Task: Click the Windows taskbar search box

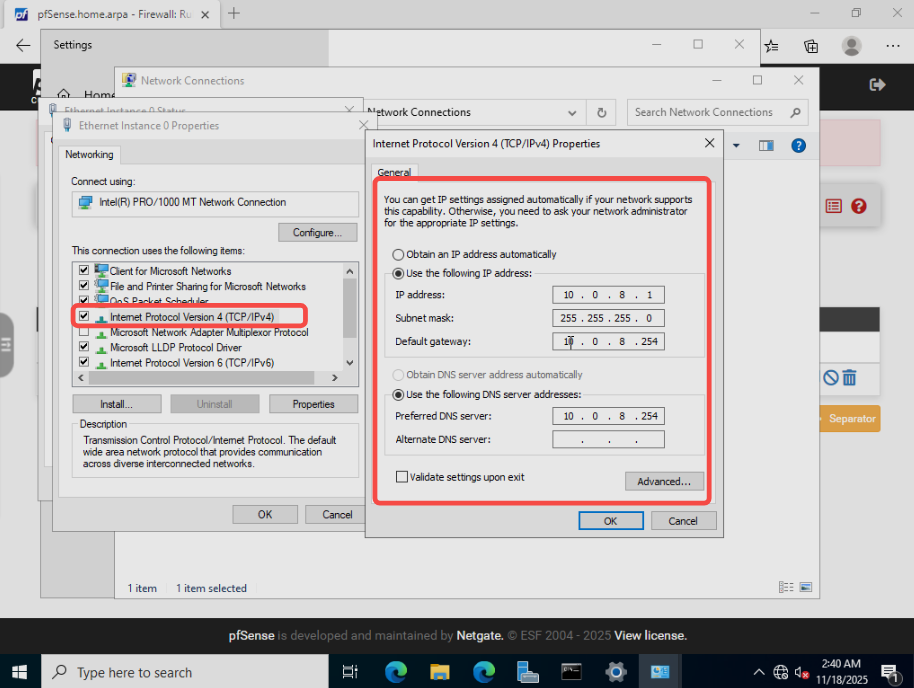Action: tap(184, 672)
